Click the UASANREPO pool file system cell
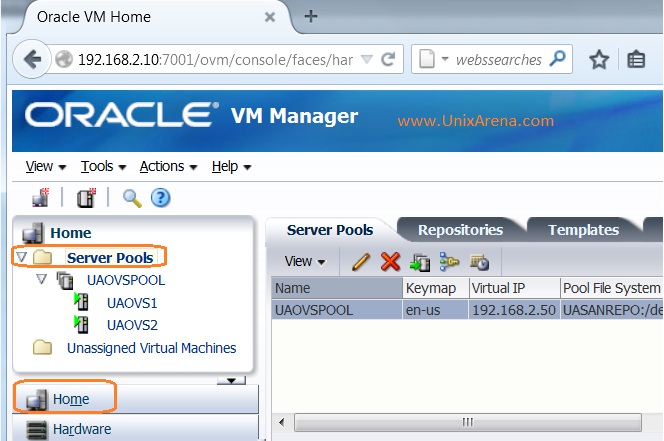The height and width of the screenshot is (441, 664). click(x=611, y=310)
